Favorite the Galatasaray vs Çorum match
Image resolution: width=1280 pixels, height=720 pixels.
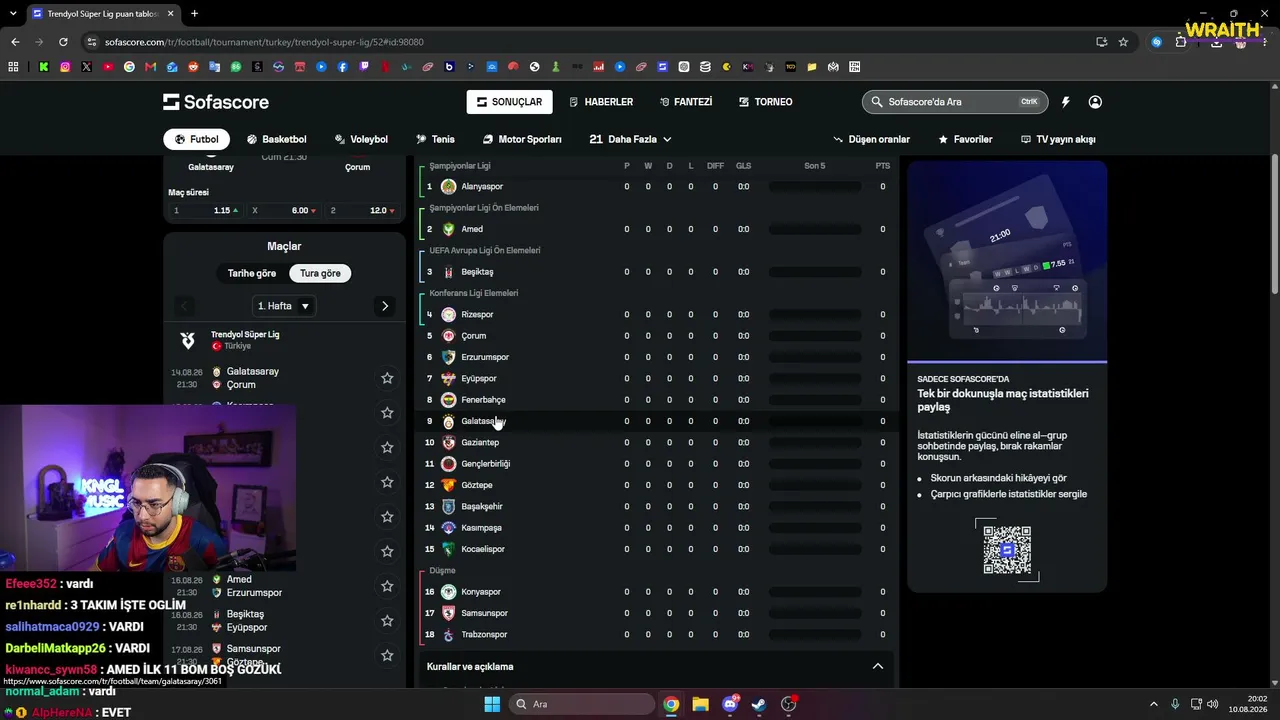point(387,378)
